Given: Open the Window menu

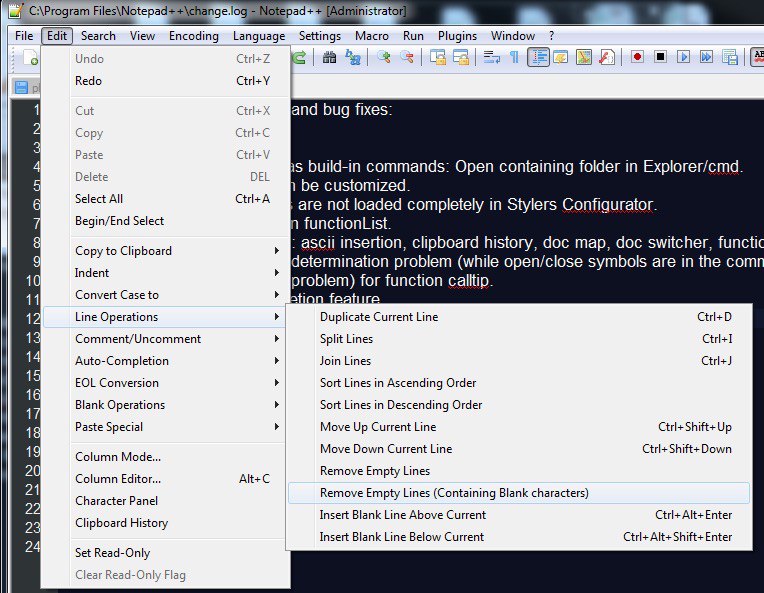Looking at the screenshot, I should point(513,36).
